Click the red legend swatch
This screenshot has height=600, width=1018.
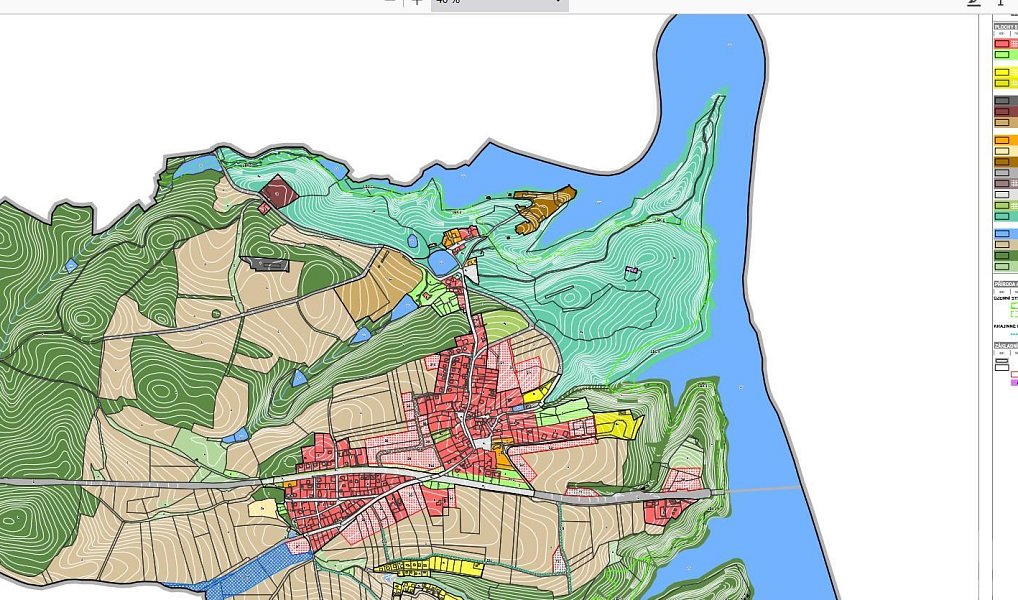[1001, 44]
